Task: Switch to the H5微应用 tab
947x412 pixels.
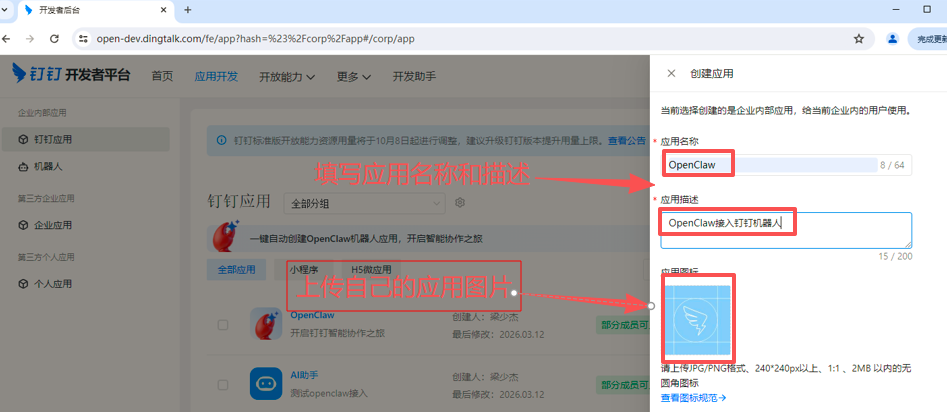Action: [371, 270]
